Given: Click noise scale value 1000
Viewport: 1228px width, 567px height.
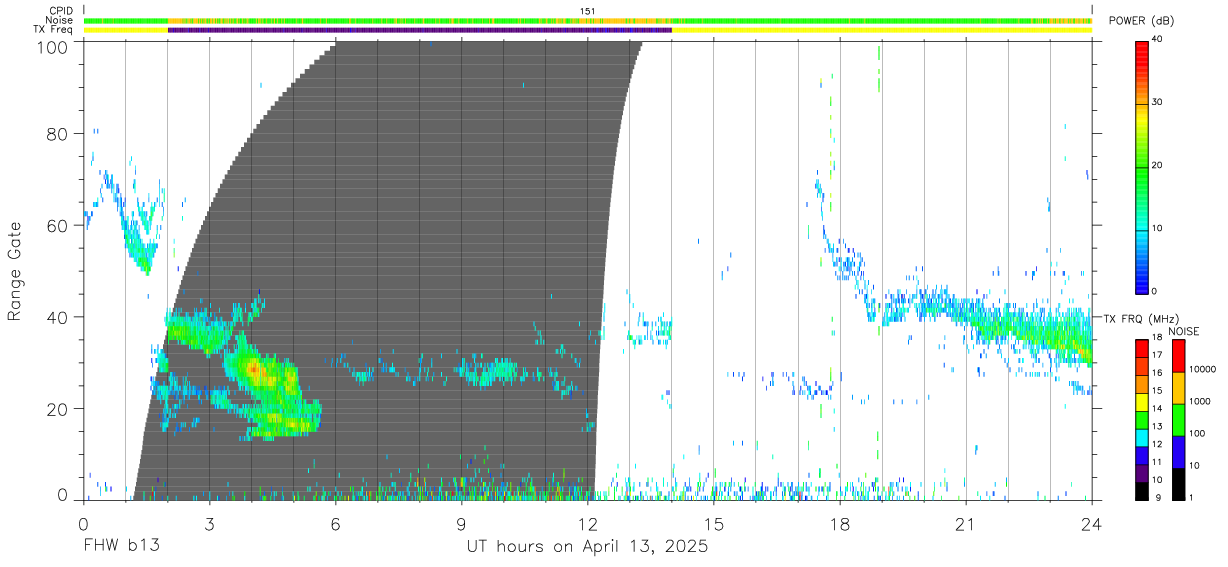Looking at the screenshot, I should tap(1198, 401).
